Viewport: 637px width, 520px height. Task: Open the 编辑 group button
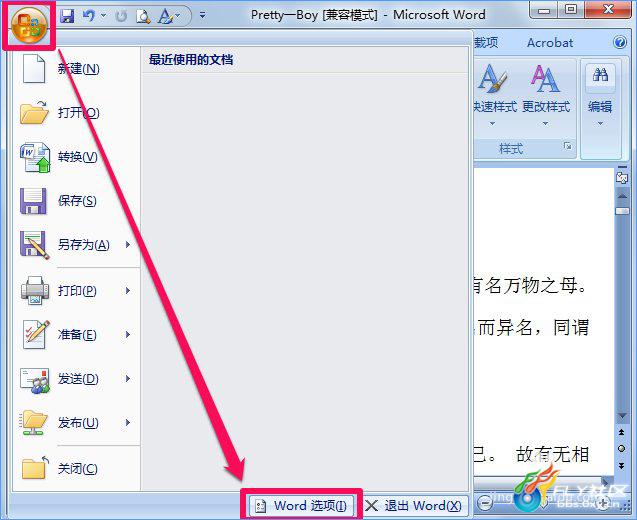coord(600,95)
